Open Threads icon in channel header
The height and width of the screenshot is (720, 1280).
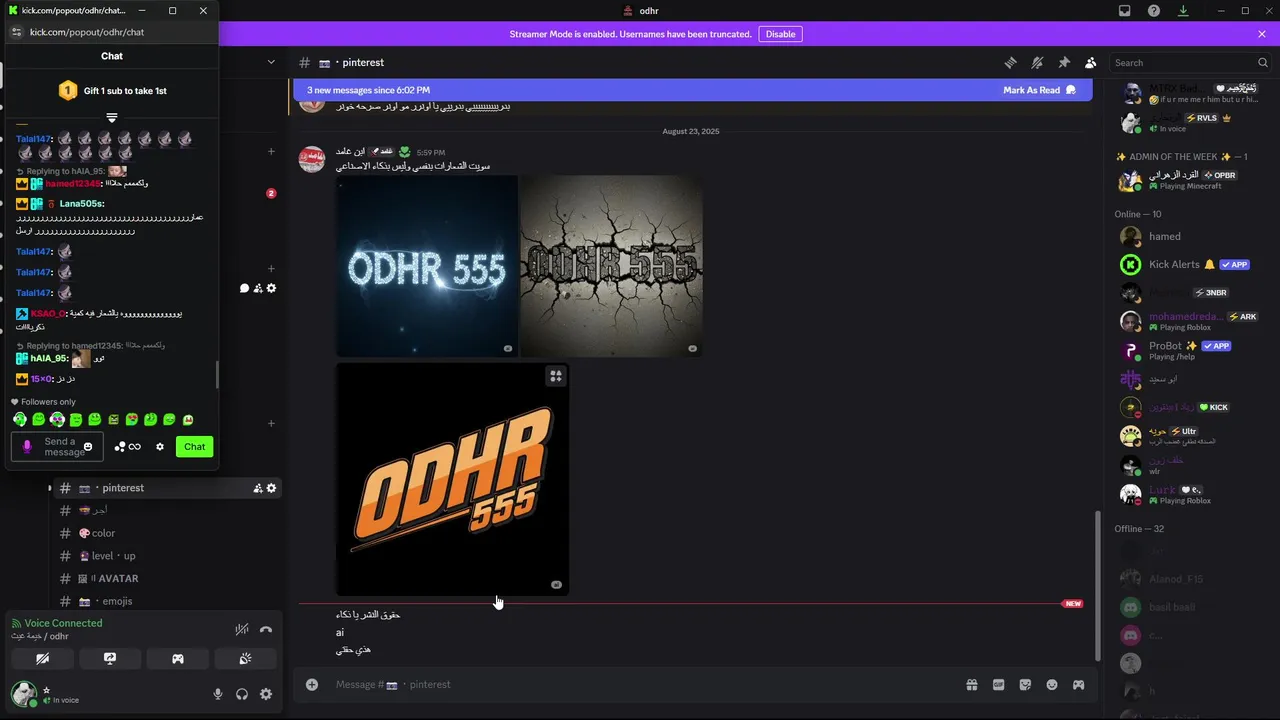[x=1010, y=62]
